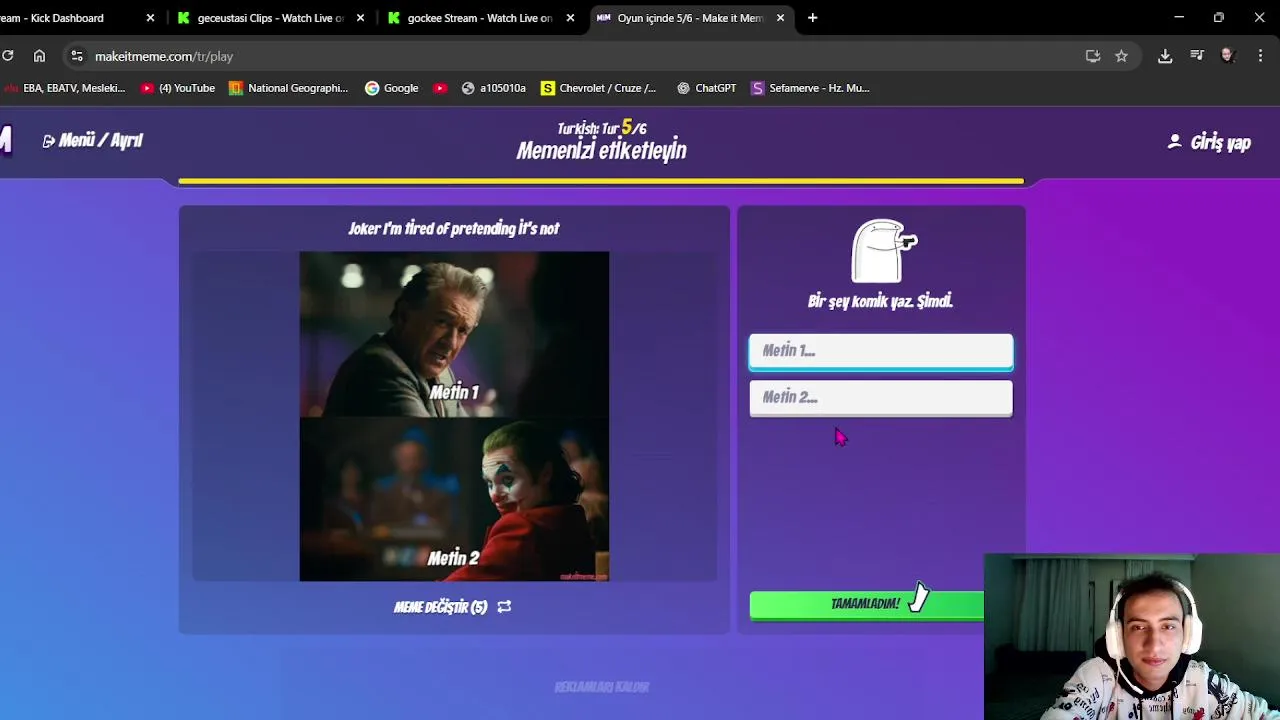The width and height of the screenshot is (1280, 720).
Task: Open the a105010a bookmark
Action: tap(494, 88)
